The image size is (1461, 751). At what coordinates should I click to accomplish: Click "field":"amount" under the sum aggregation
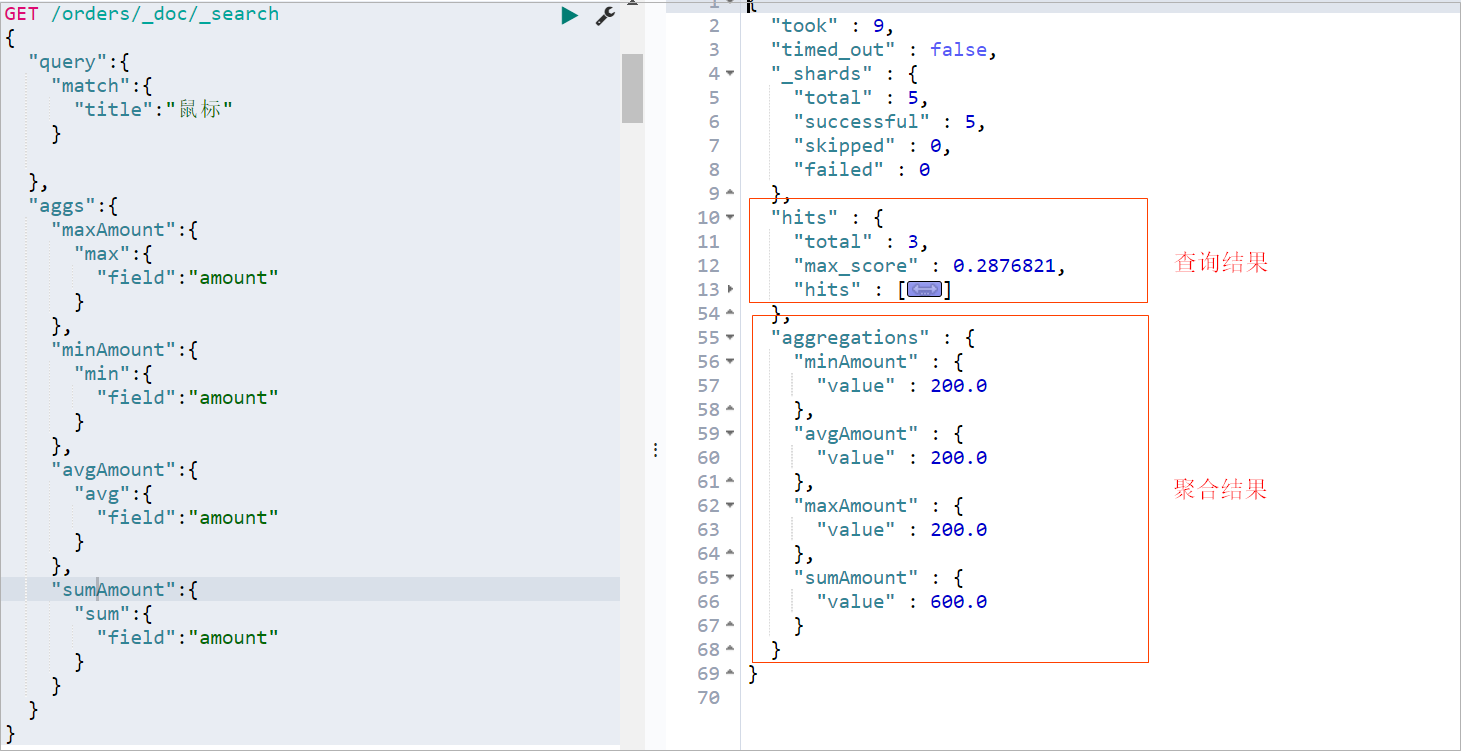(188, 638)
